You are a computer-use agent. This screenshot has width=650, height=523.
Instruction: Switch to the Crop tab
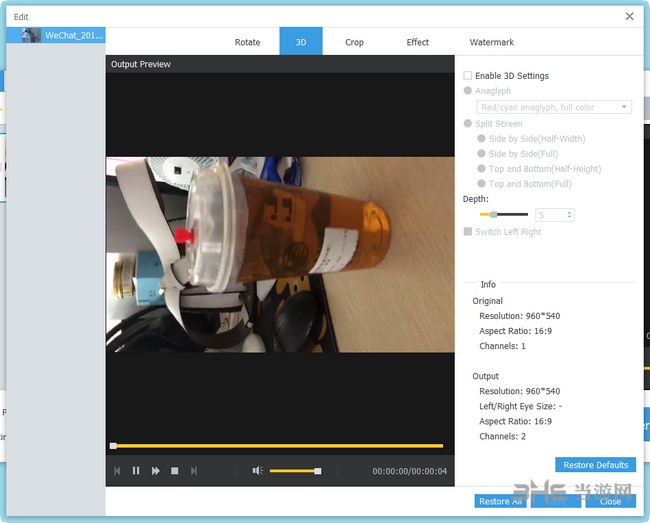[x=354, y=42]
